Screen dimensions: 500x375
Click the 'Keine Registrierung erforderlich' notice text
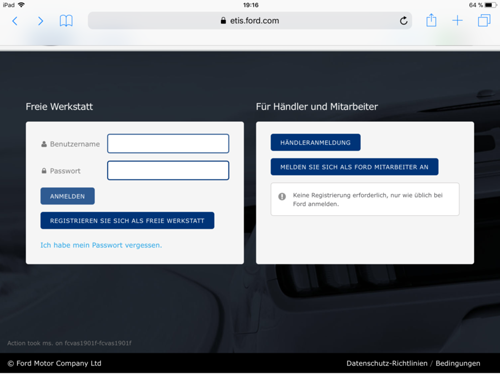tap(368, 199)
